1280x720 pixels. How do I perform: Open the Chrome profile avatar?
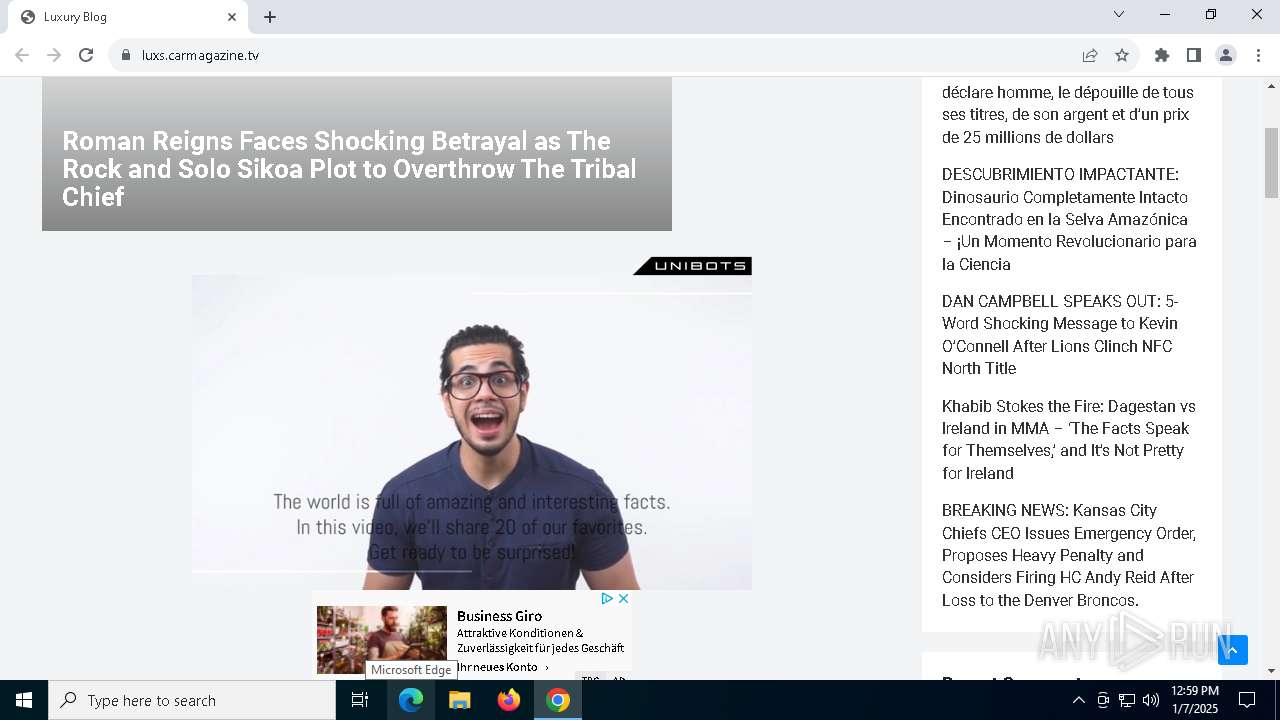1226,55
